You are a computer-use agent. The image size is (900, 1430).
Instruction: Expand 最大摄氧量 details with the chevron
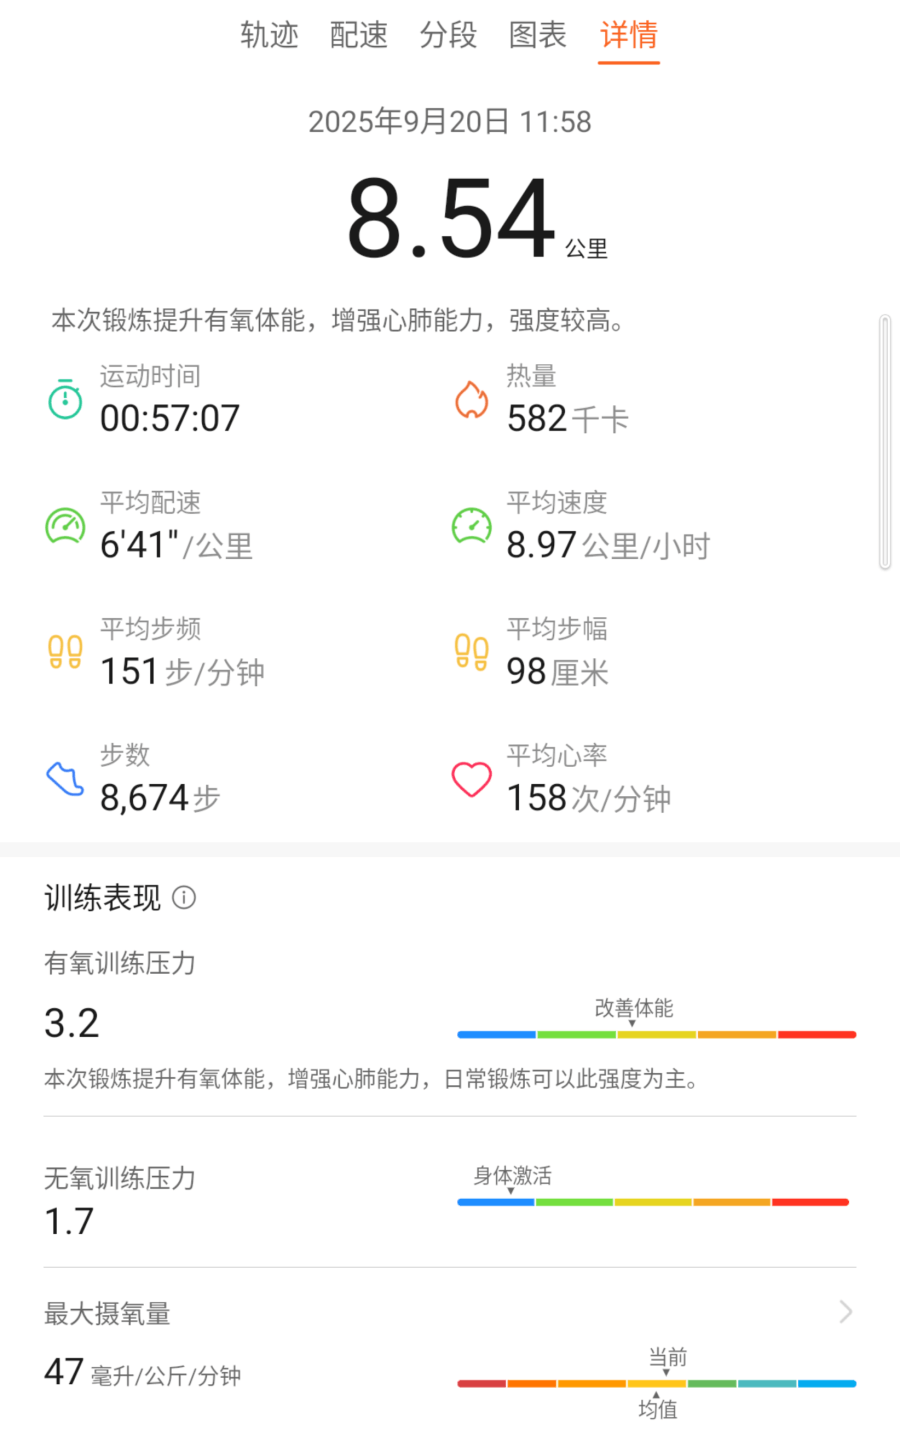click(846, 1311)
